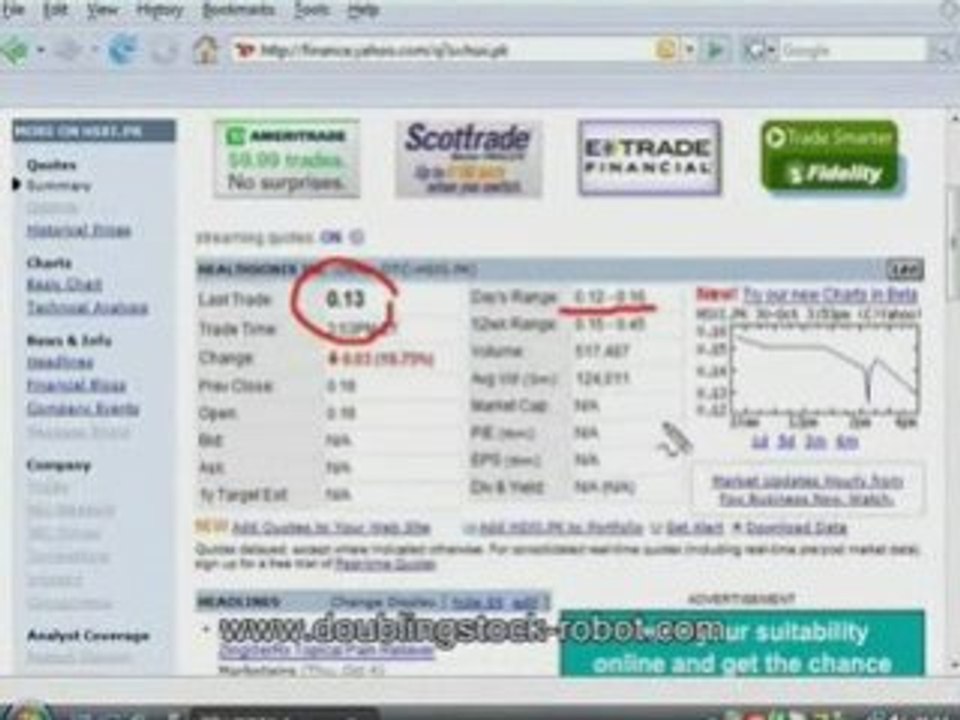Click Add Quotes to Your Web Site
Viewport: 960px width, 720px height.
[x=331, y=527]
